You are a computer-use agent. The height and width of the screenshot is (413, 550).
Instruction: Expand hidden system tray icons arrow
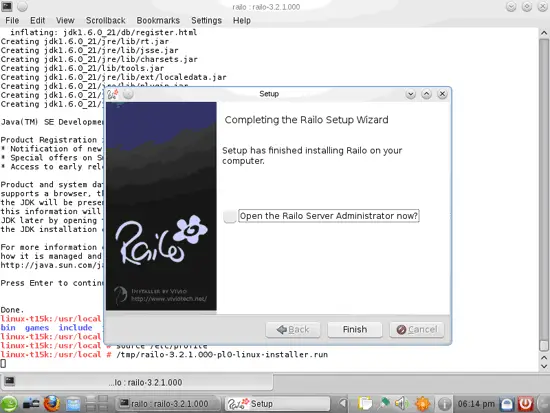coord(343,404)
